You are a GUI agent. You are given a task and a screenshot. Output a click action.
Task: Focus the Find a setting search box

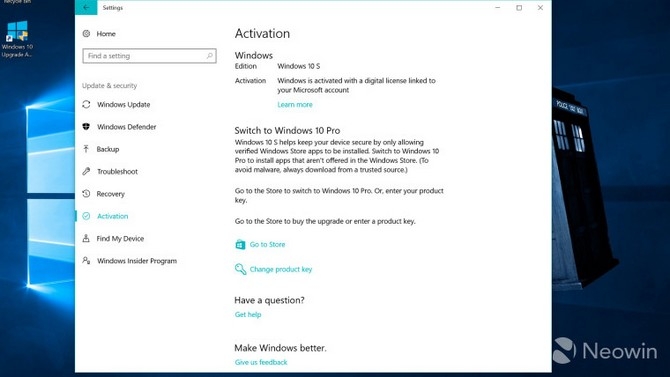coord(149,56)
